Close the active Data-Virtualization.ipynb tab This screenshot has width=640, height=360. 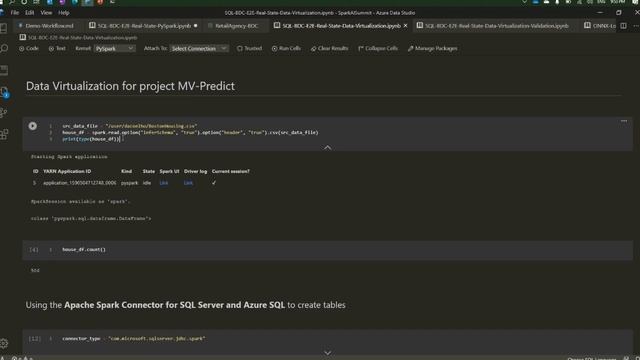405,26
